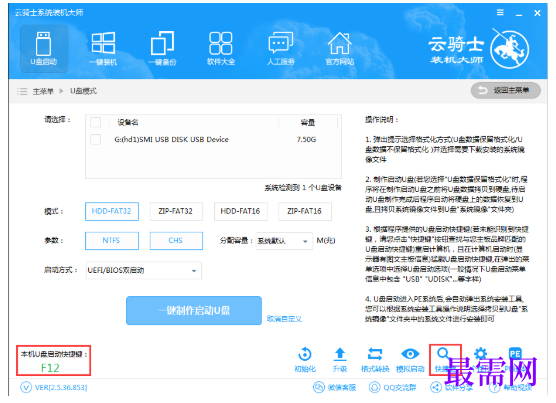The width and height of the screenshot is (556, 403).
Task: Open the 启动方式 UEFI/BIOS双启动 dropdown
Action: pos(144,270)
